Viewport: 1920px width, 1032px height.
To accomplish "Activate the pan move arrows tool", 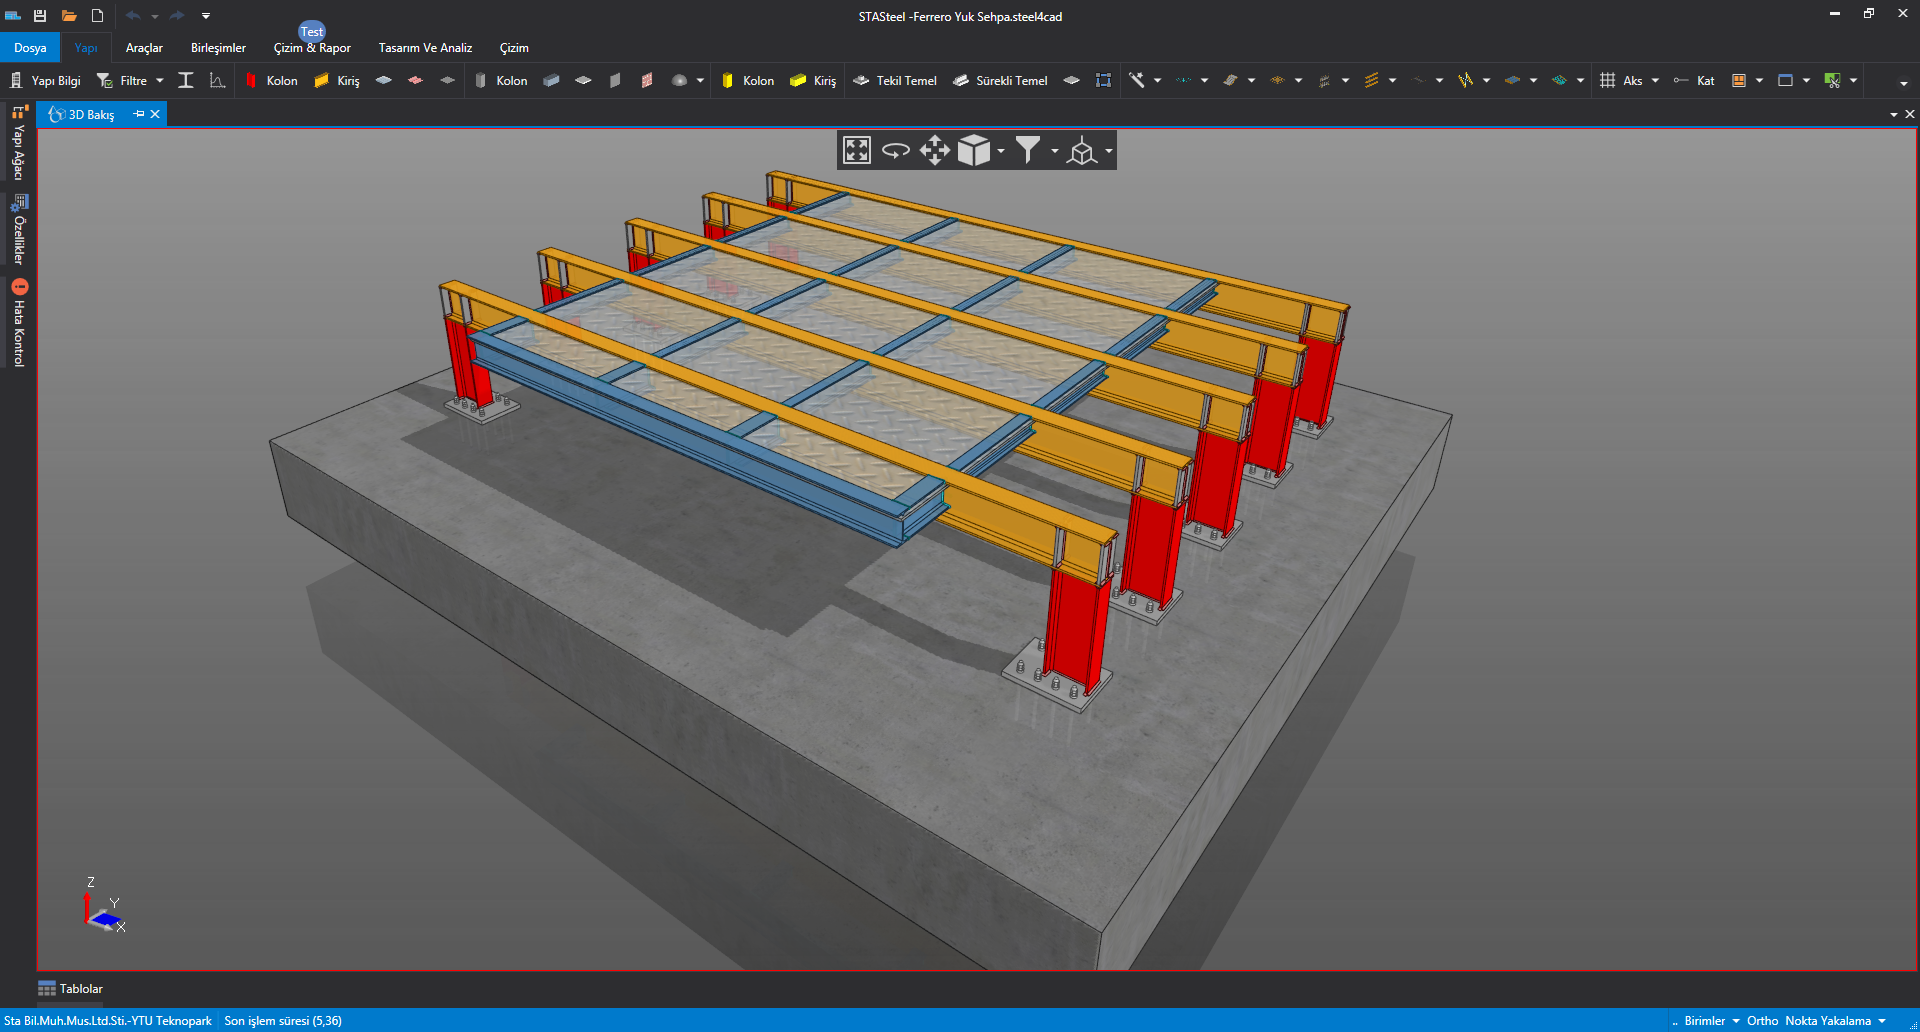I will coord(934,150).
